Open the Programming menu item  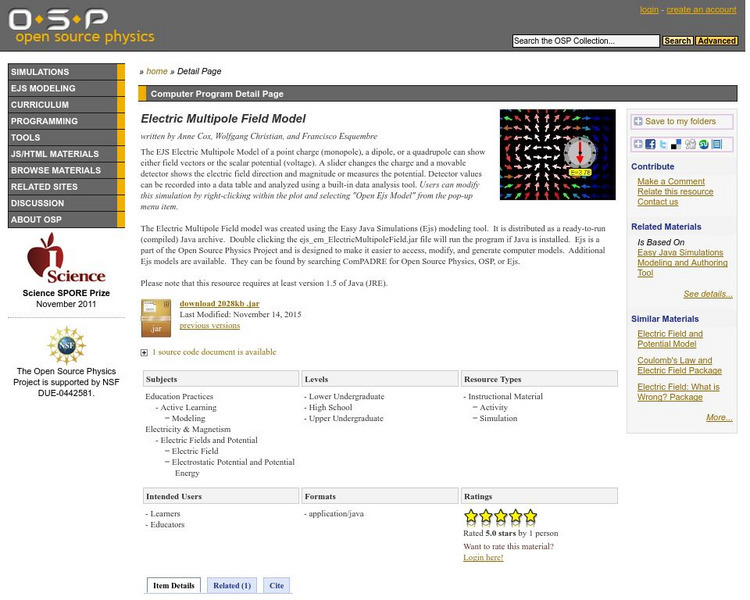66,121
